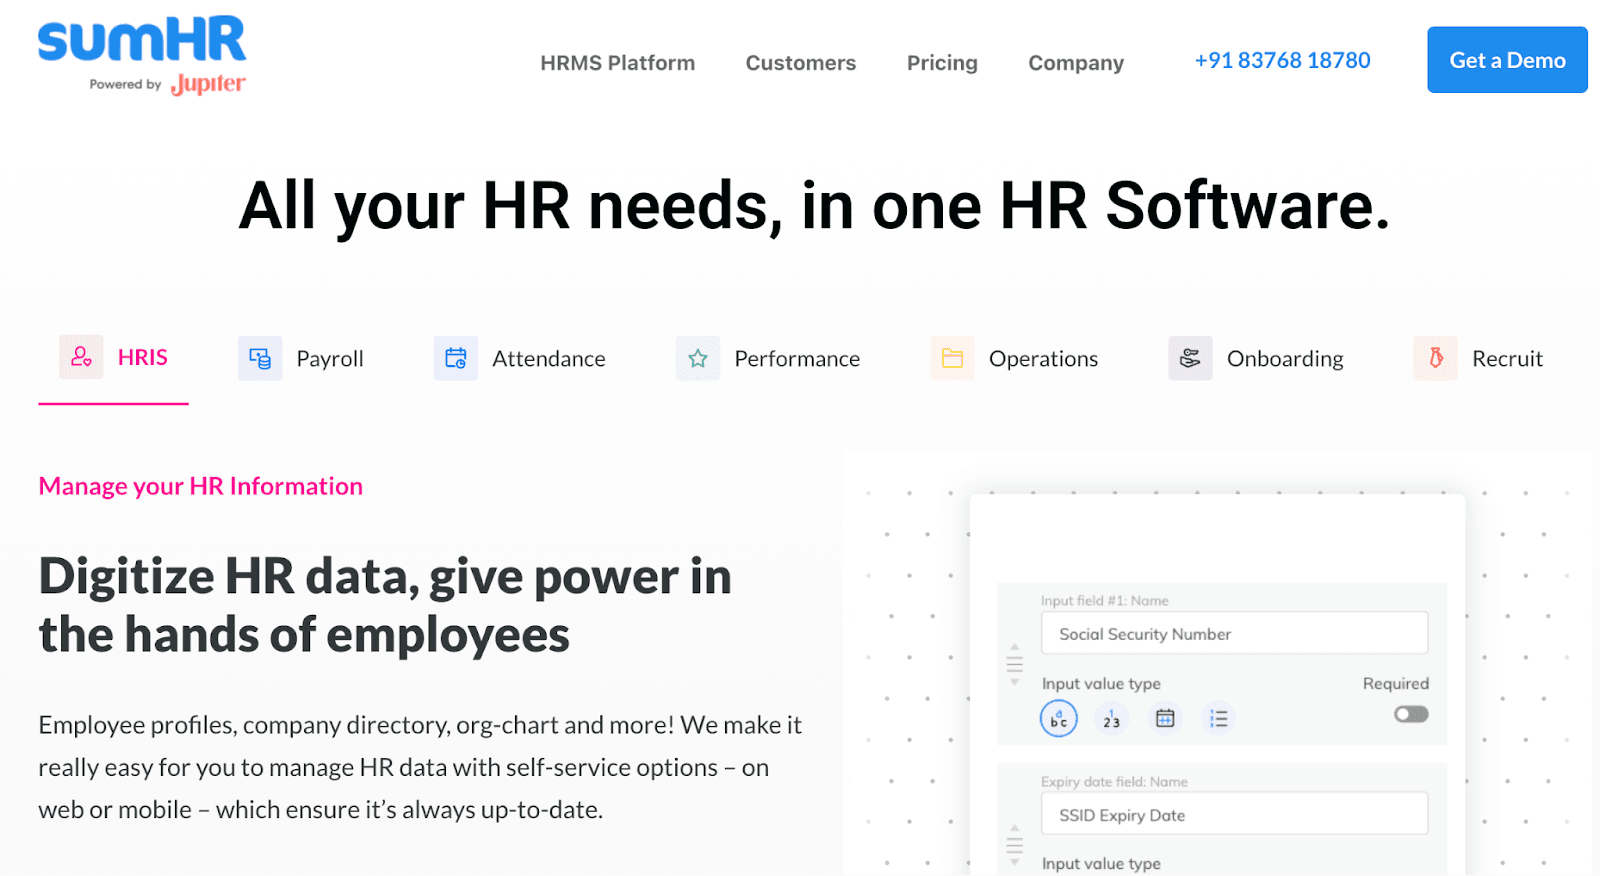This screenshot has width=1600, height=876.
Task: Open the Customers menu item
Action: point(800,63)
